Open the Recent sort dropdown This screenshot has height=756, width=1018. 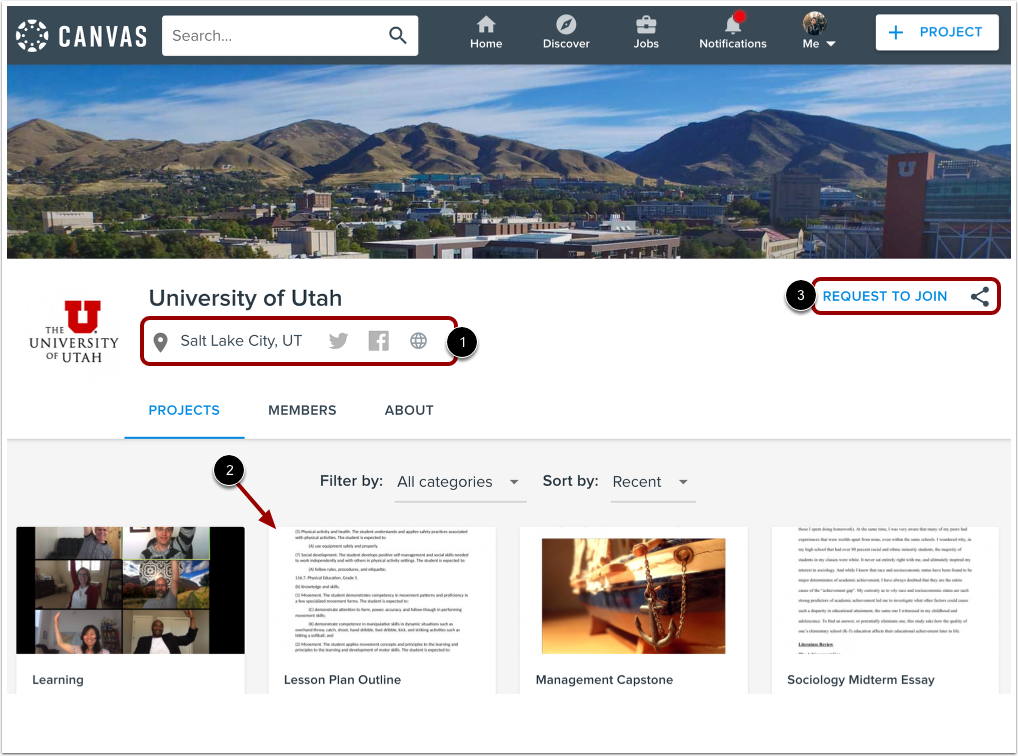tap(652, 482)
